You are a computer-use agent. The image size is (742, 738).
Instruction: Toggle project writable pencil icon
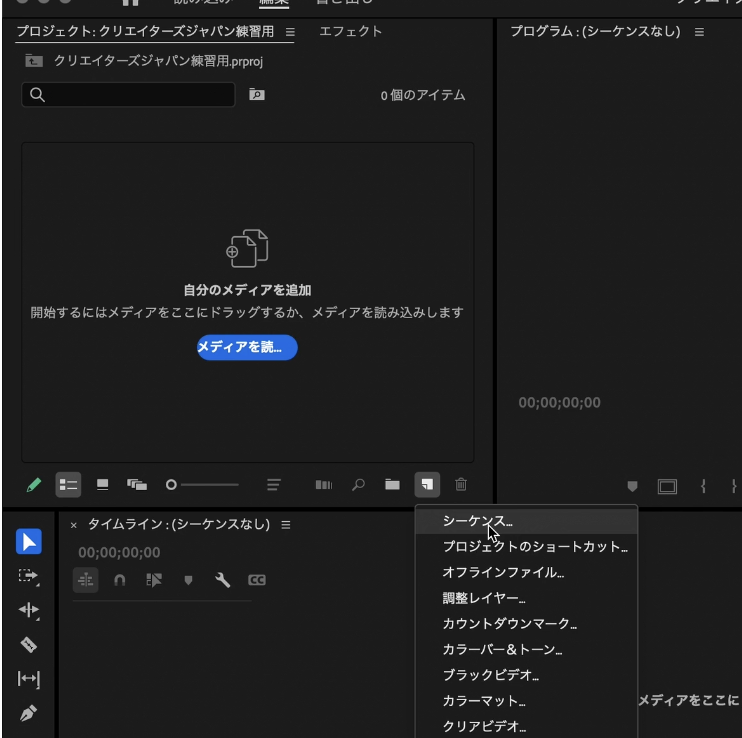[x=34, y=484]
